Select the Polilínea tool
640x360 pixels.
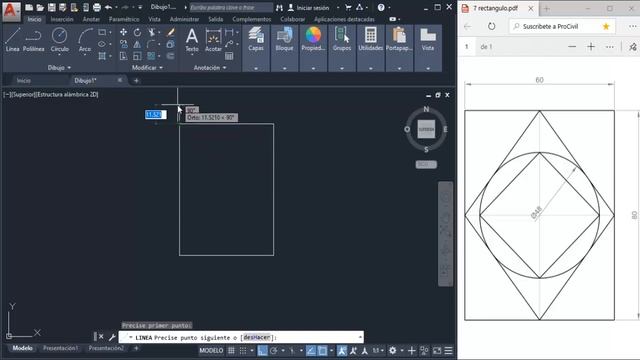tap(33, 40)
